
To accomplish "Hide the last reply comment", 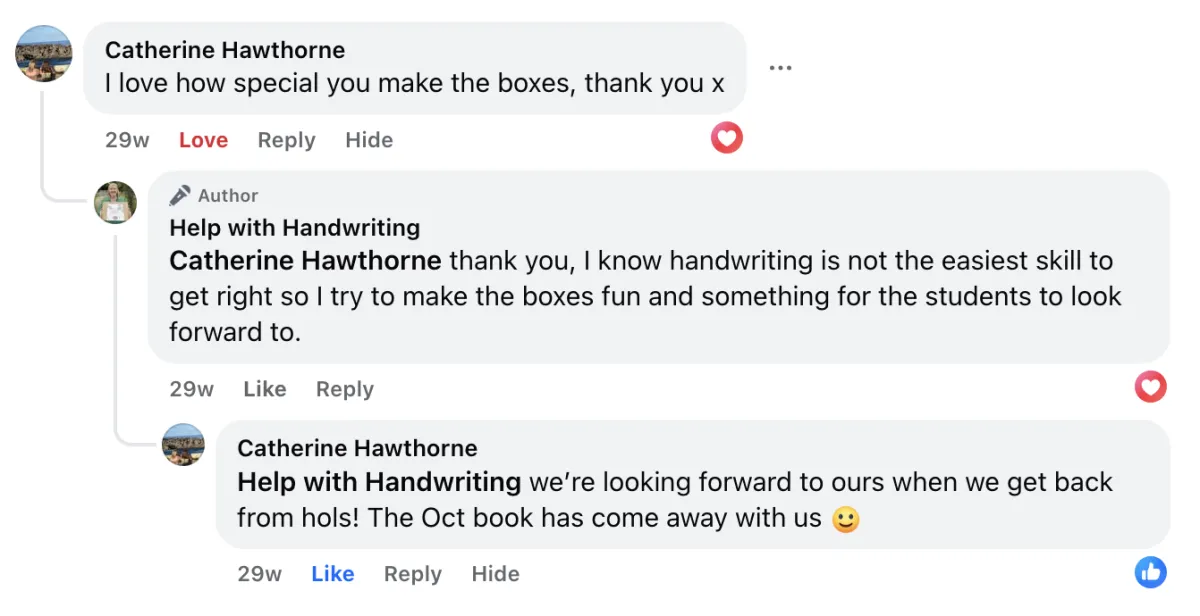I will pos(495,574).
